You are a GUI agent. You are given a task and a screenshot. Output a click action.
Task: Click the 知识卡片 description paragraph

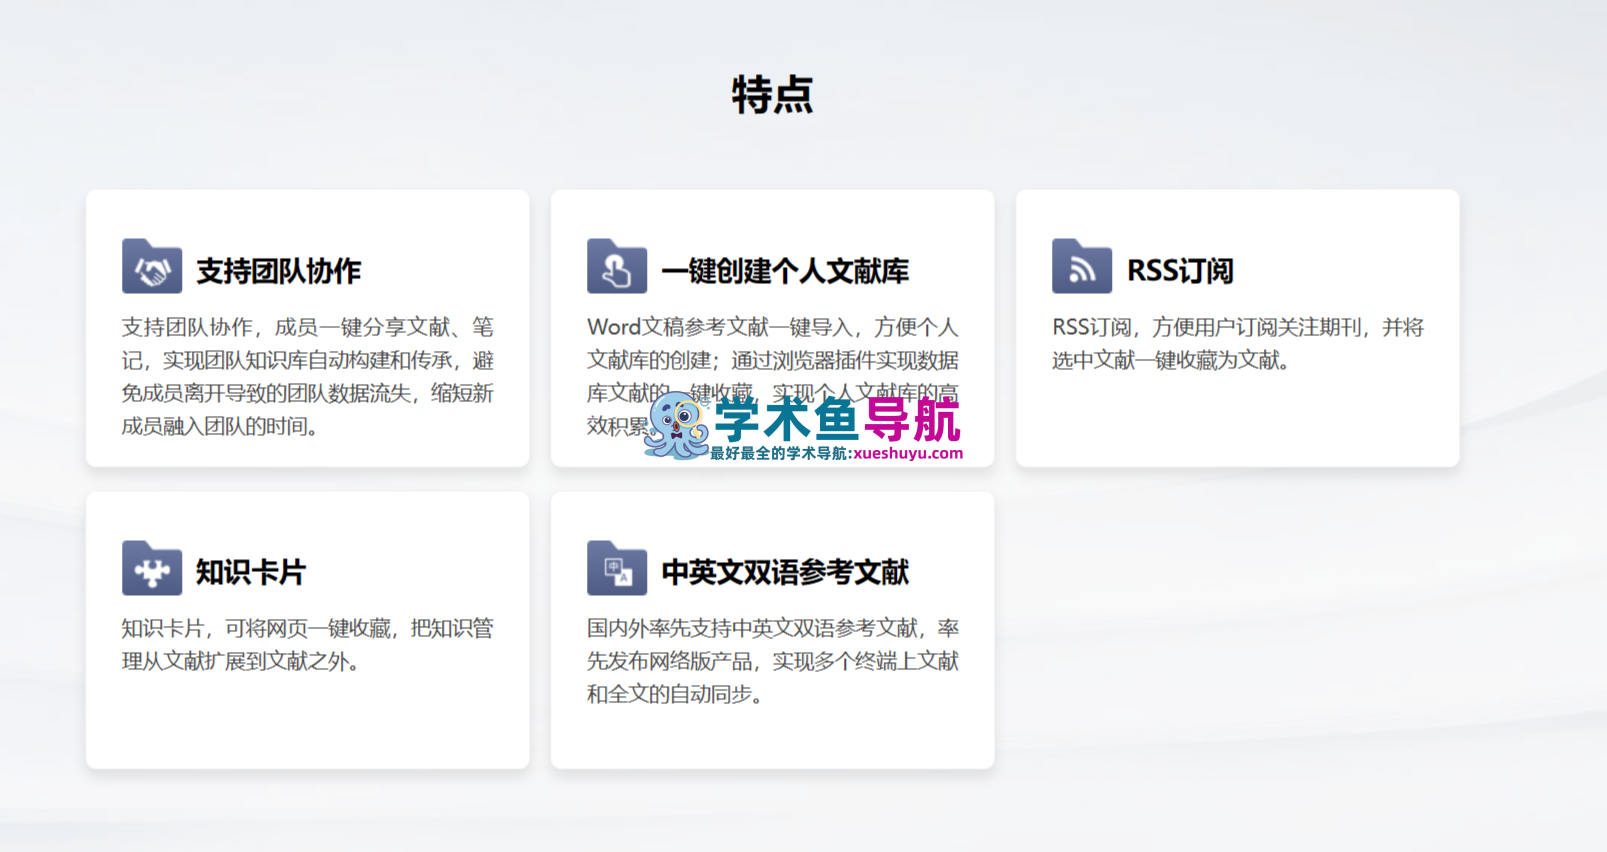pos(307,644)
